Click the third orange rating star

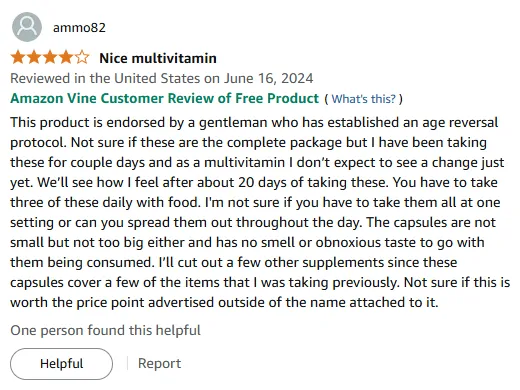pyautogui.click(x=50, y=58)
